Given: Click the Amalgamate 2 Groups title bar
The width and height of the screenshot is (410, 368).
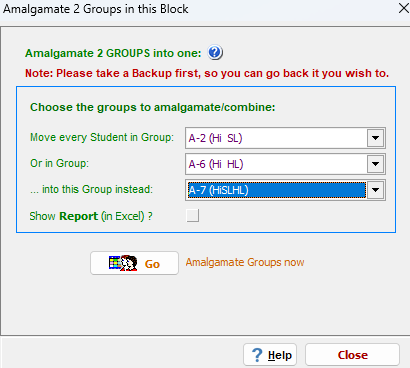Looking at the screenshot, I should click(96, 9).
